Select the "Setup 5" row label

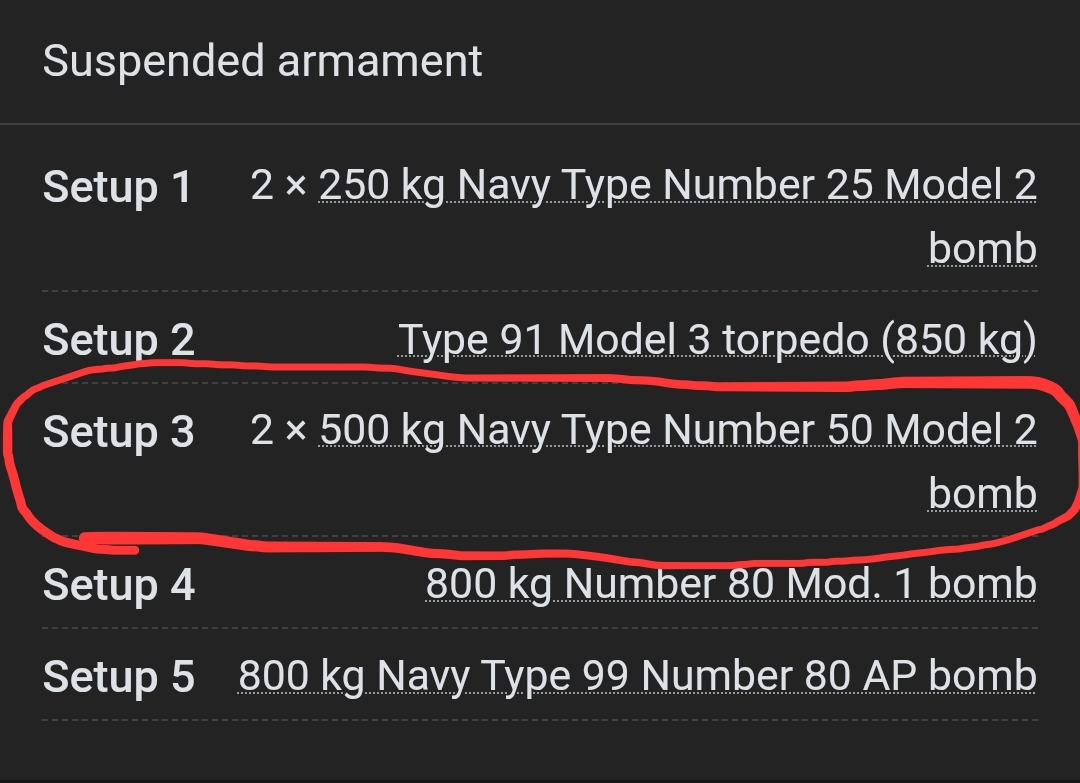pos(118,677)
